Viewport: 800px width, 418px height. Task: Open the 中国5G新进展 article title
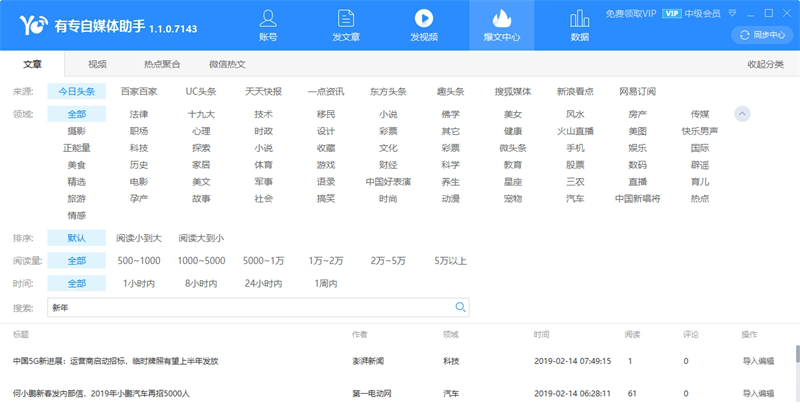[x=115, y=361]
